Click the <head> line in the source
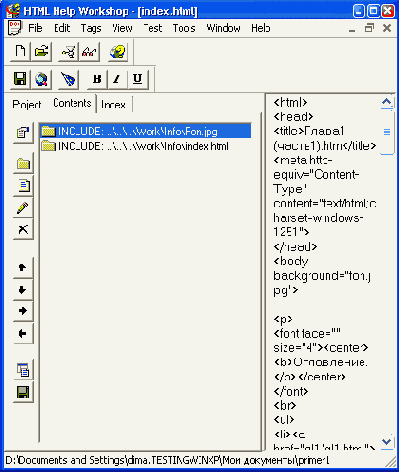 point(293,117)
